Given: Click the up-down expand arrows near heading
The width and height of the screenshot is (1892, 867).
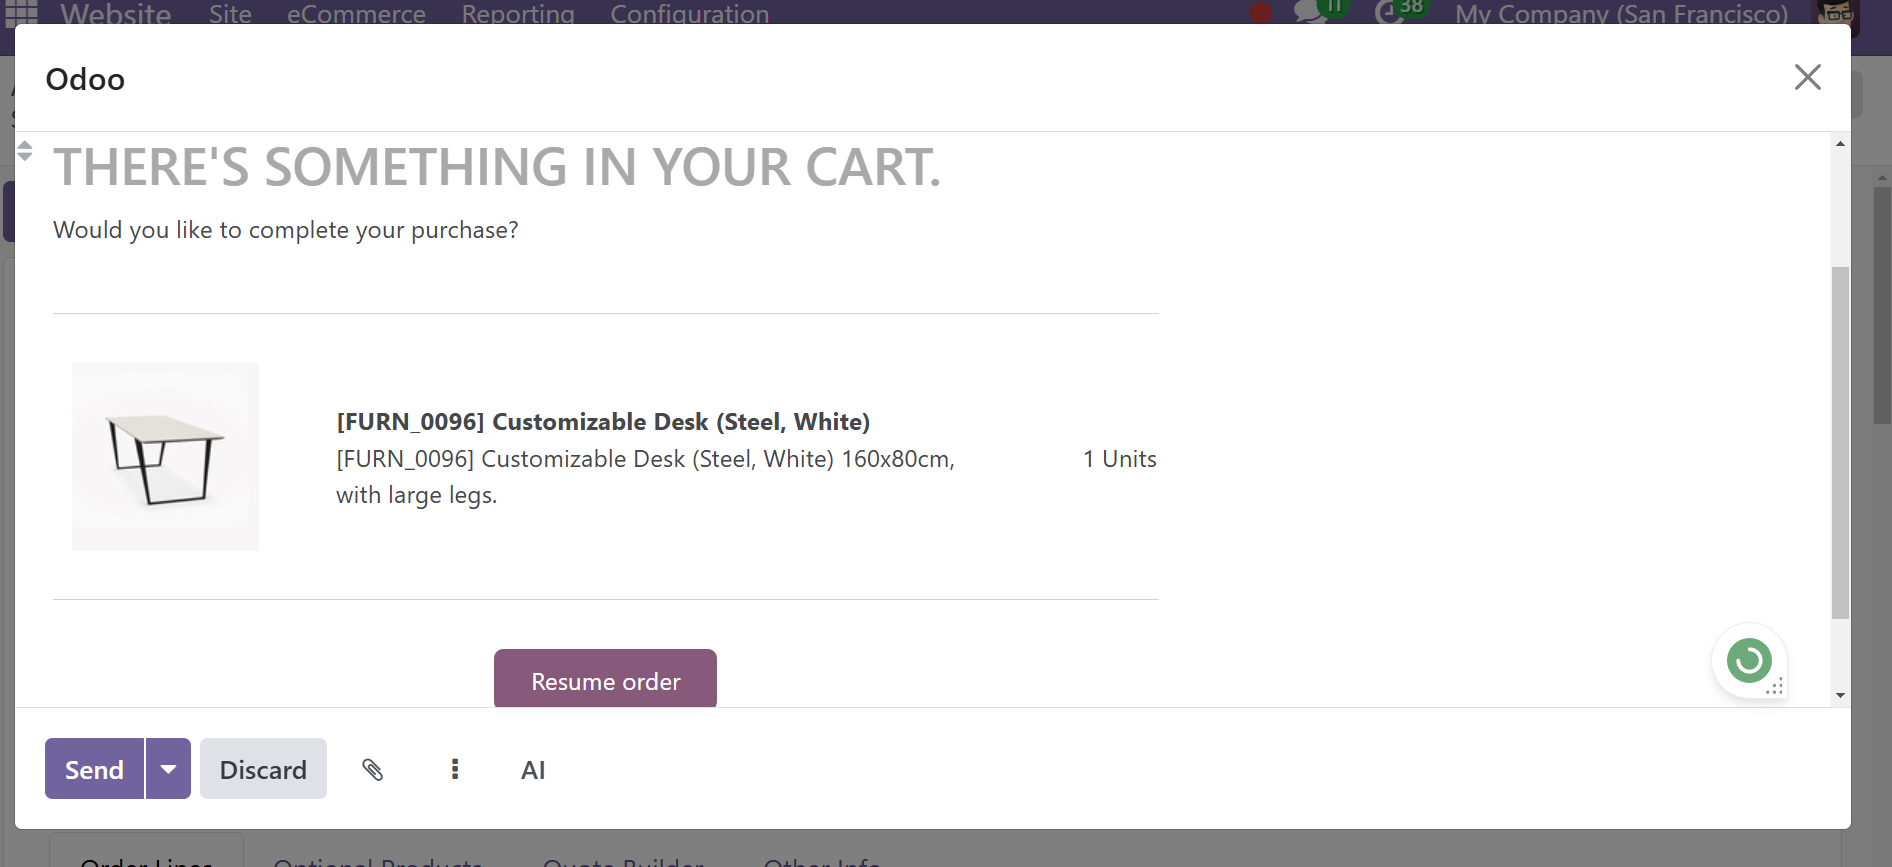Looking at the screenshot, I should point(25,151).
